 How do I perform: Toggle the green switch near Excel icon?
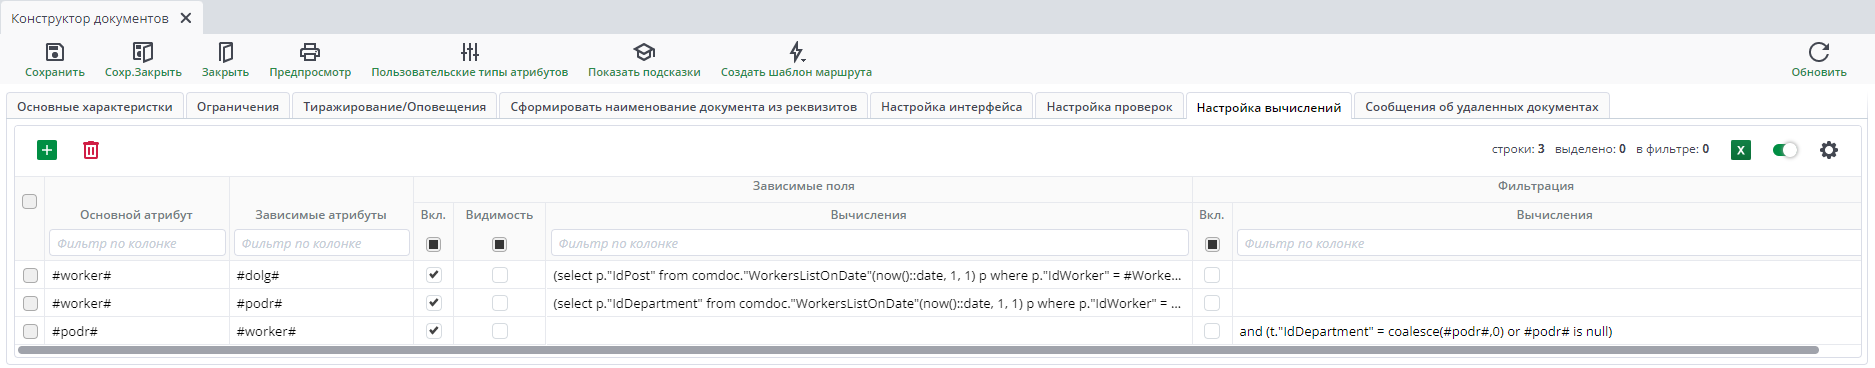click(x=1785, y=150)
